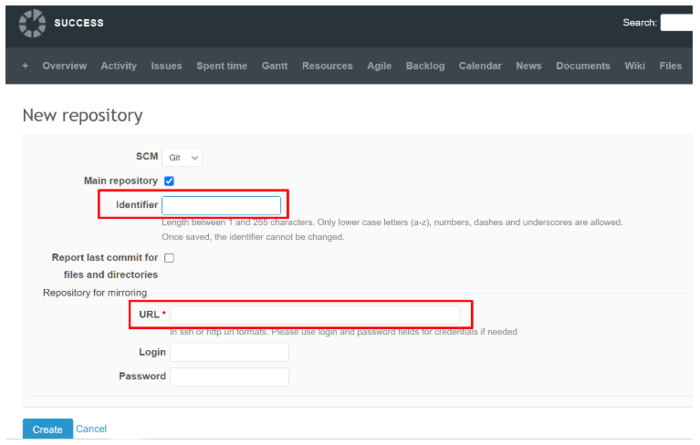This screenshot has width=700, height=445.
Task: Enable Report last commit checkbox
Action: coord(169,258)
